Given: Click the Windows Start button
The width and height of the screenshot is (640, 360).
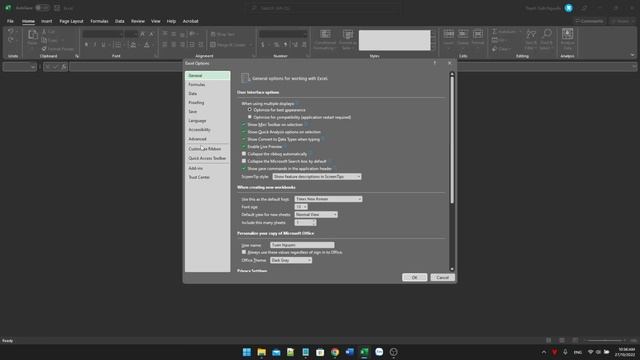Looking at the screenshot, I should pos(247,352).
